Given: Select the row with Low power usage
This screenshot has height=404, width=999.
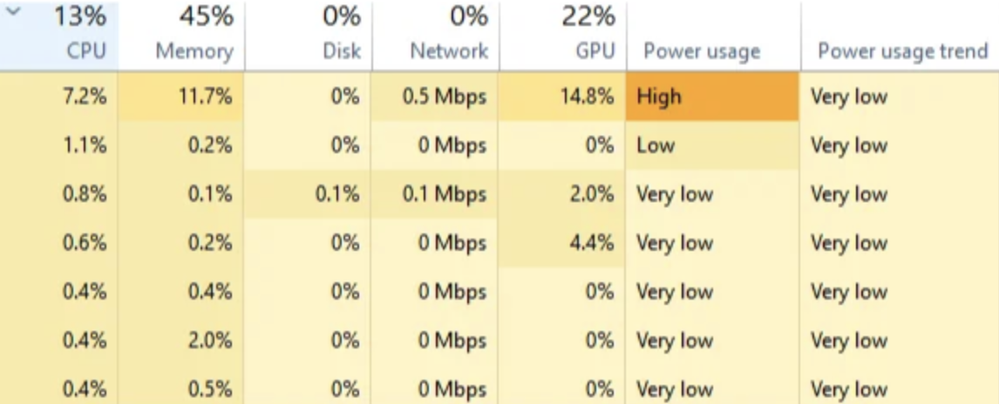Looking at the screenshot, I should point(500,145).
